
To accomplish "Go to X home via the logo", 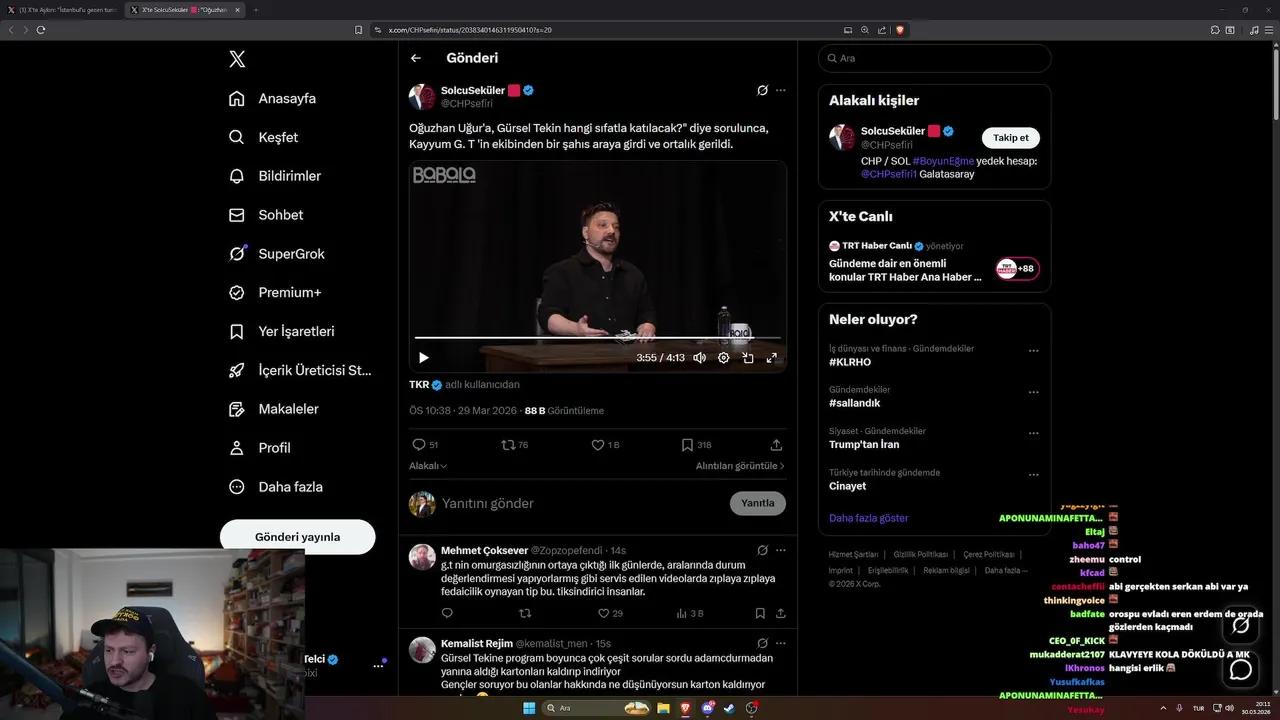I will click(237, 59).
